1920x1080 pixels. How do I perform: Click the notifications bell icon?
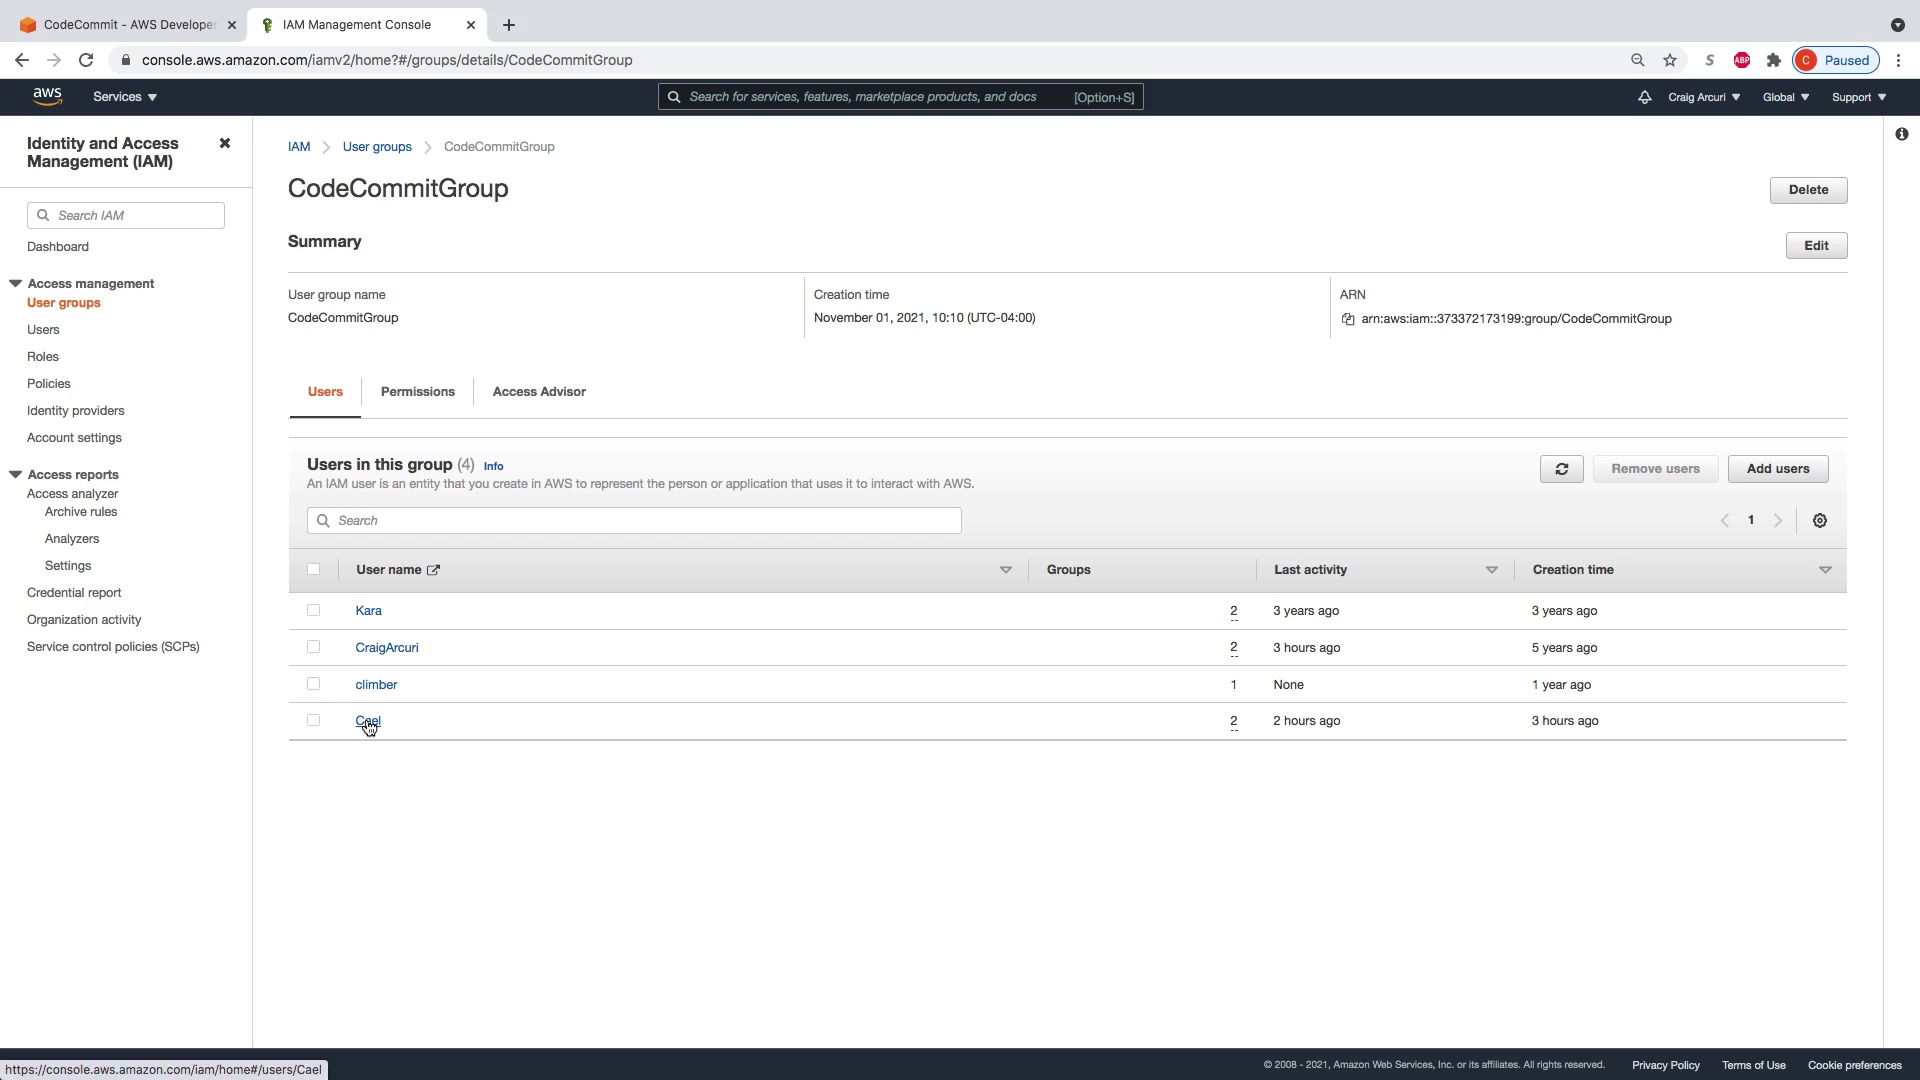pyautogui.click(x=1644, y=97)
